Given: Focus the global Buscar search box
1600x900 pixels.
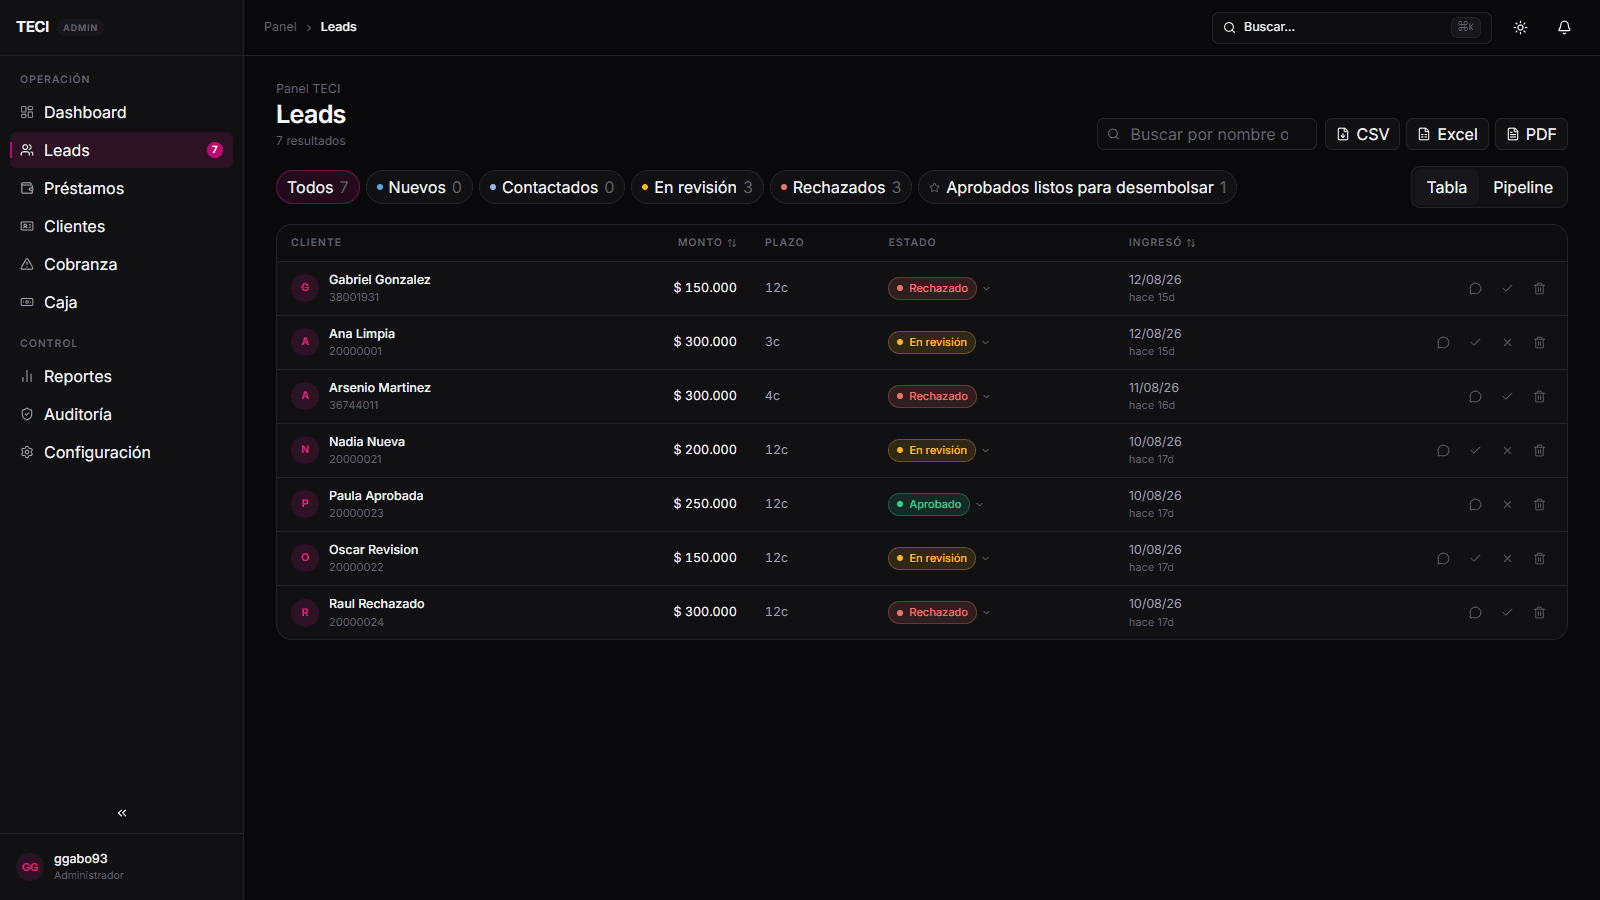Looking at the screenshot, I should pyautogui.click(x=1351, y=28).
